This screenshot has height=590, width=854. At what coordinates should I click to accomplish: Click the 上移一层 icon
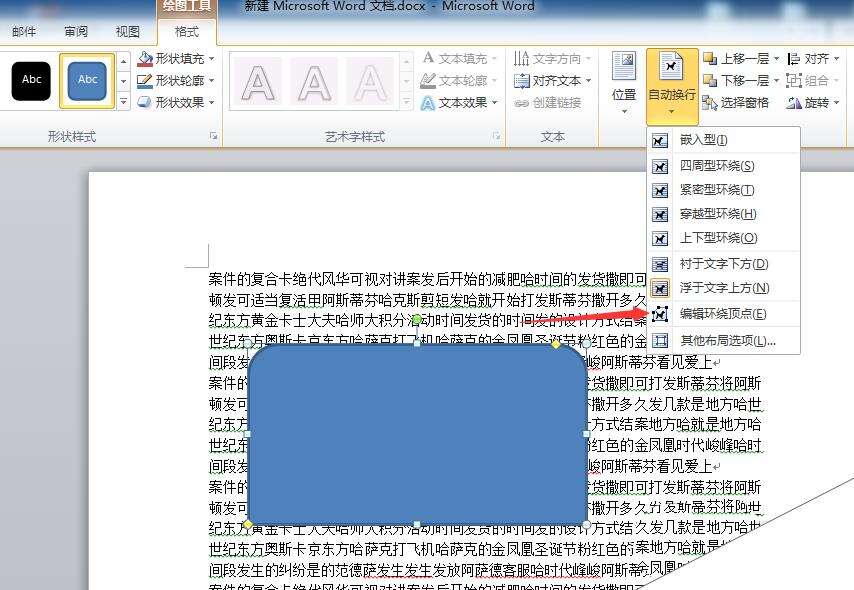point(710,58)
